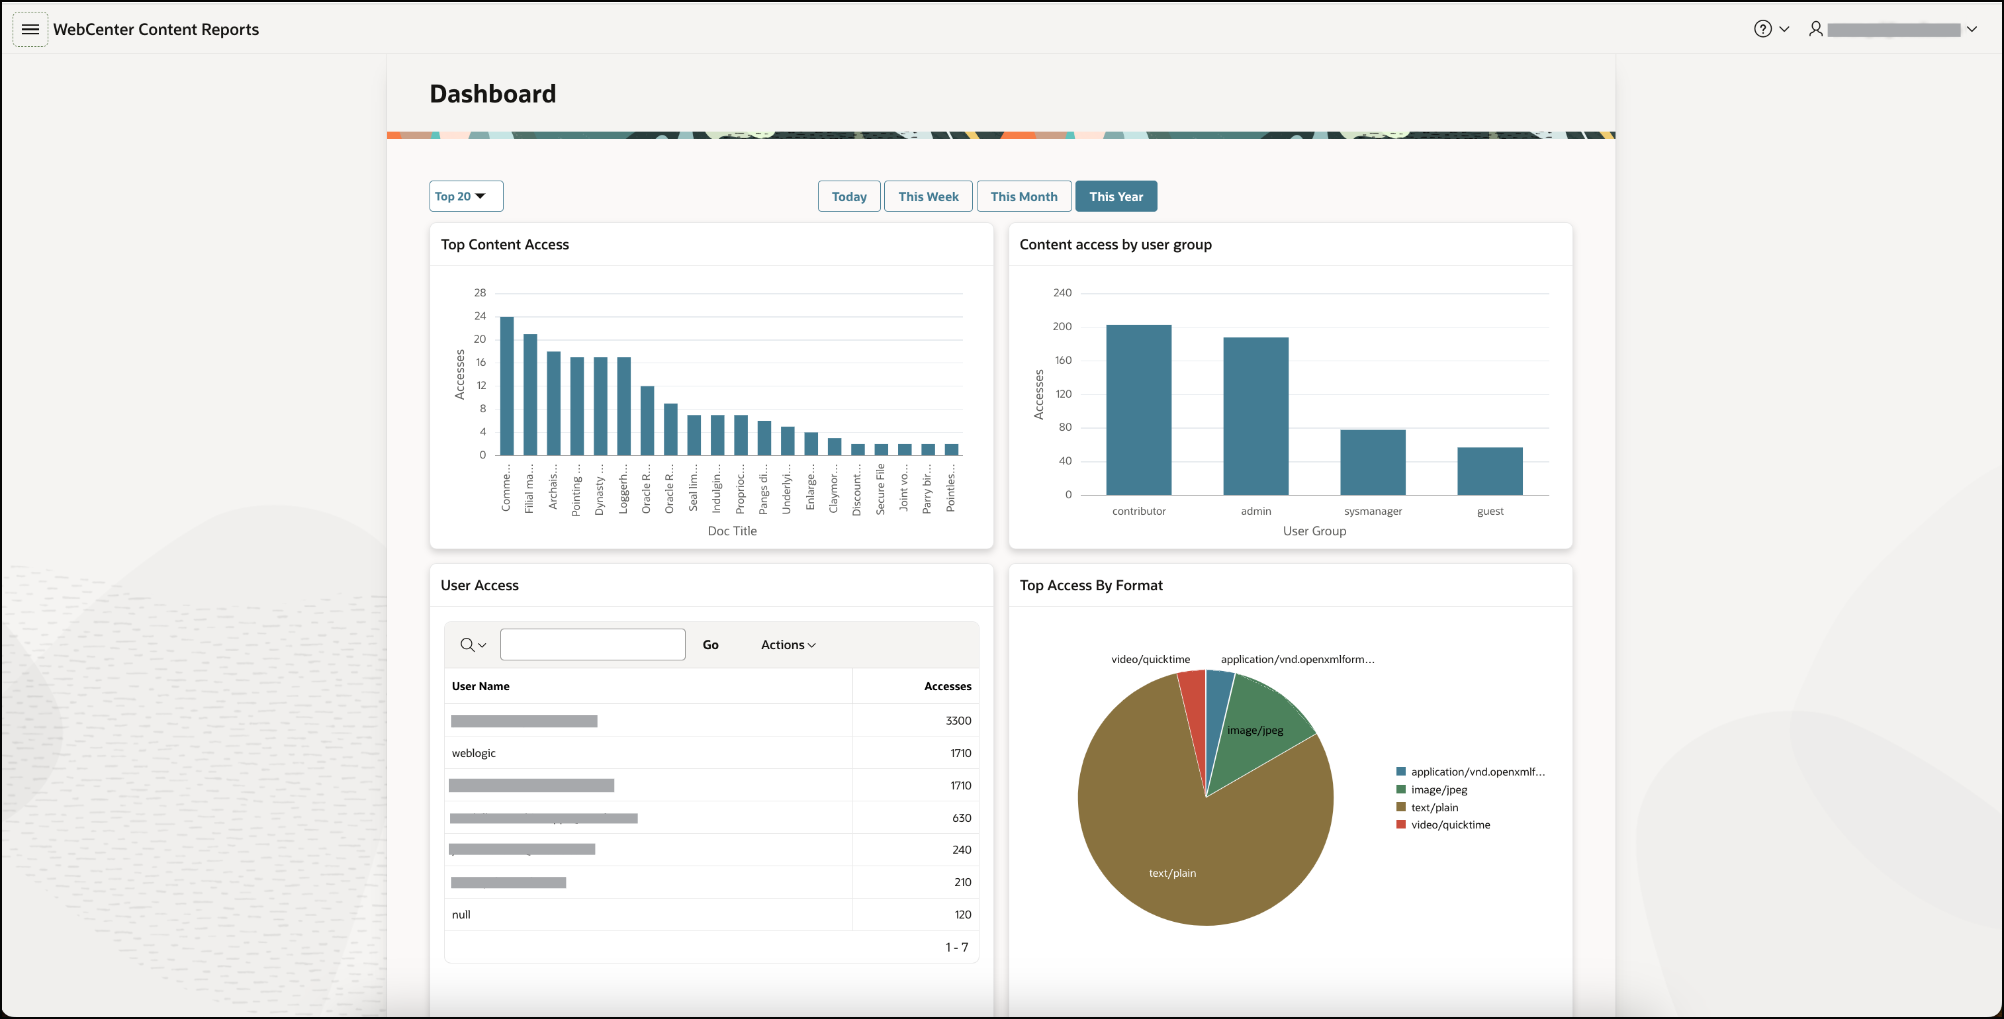
Task: Select the Today time filter
Action: (x=849, y=196)
